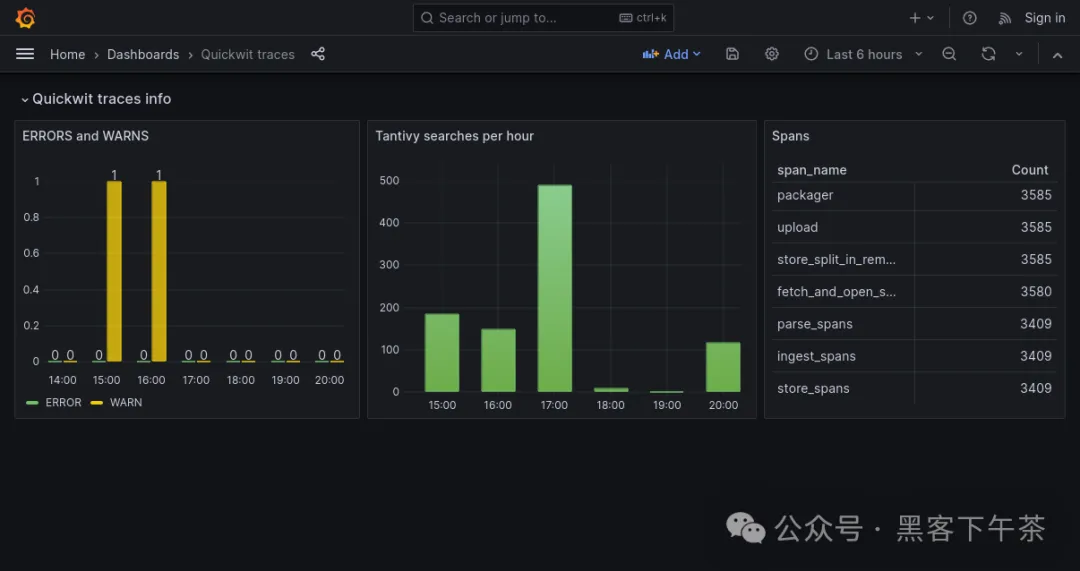Open refresh interval dropdown arrow

pyautogui.click(x=1019, y=54)
